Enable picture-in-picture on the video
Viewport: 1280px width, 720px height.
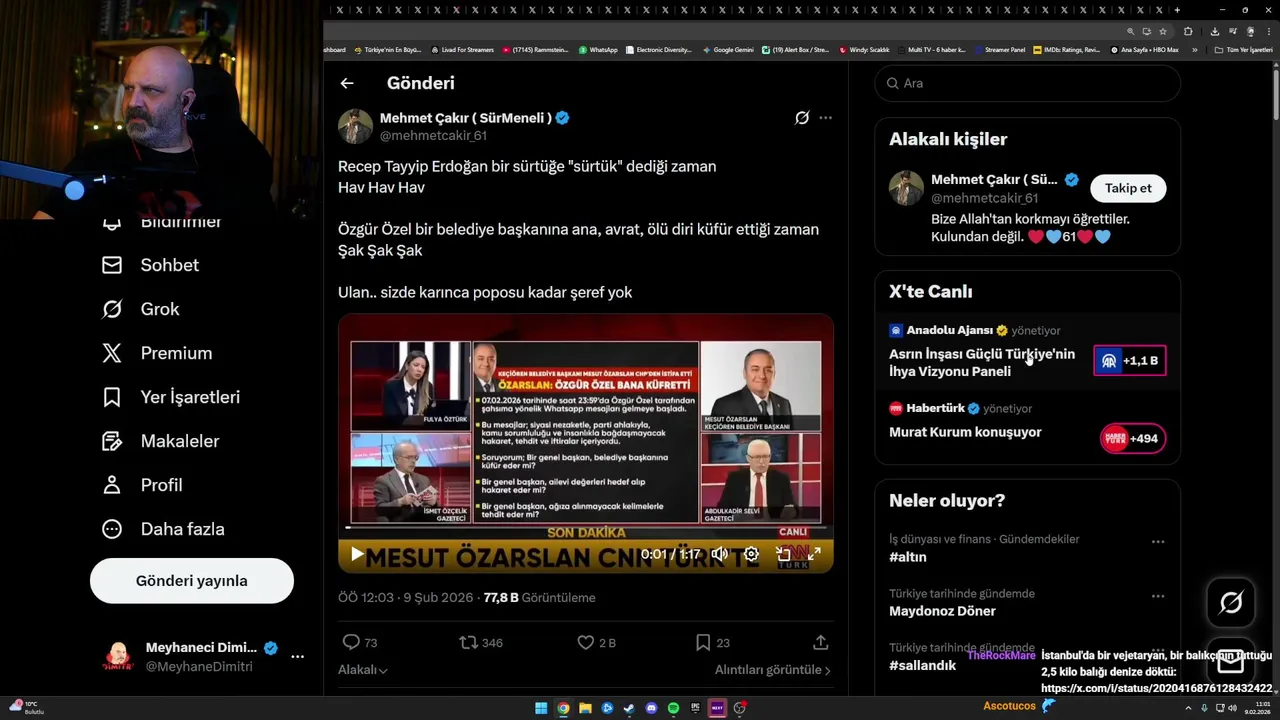click(784, 554)
